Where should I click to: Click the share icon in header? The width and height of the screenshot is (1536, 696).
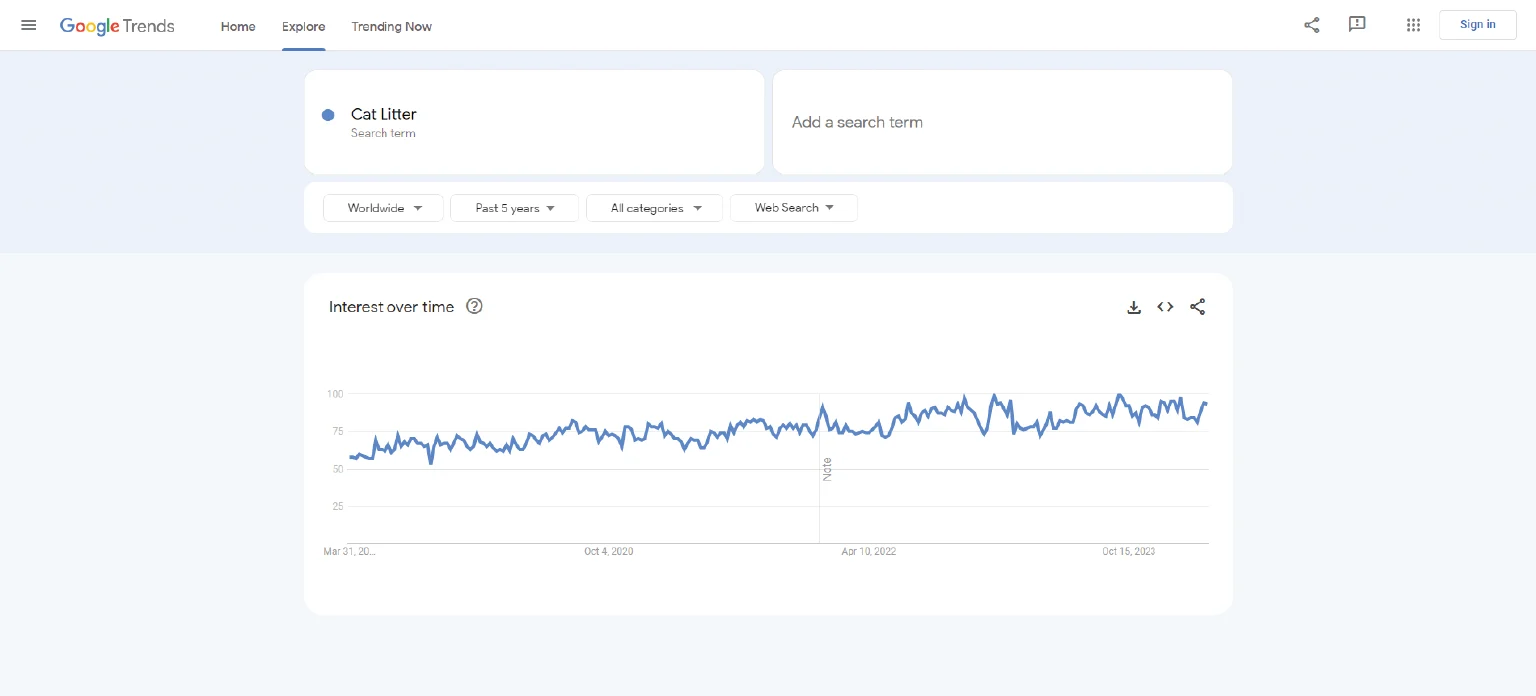pos(1311,25)
